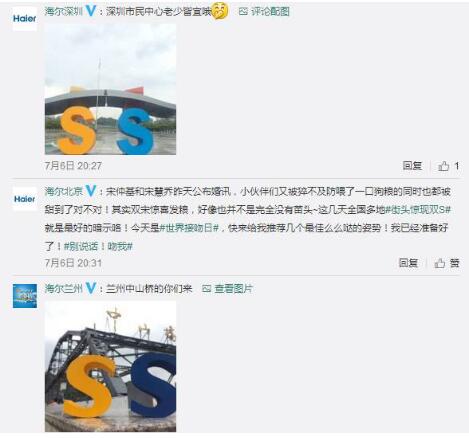Image resolution: width=469 pixels, height=438 pixels.
Task: Open the 海尔深圳 username link
Action: click(x=64, y=11)
